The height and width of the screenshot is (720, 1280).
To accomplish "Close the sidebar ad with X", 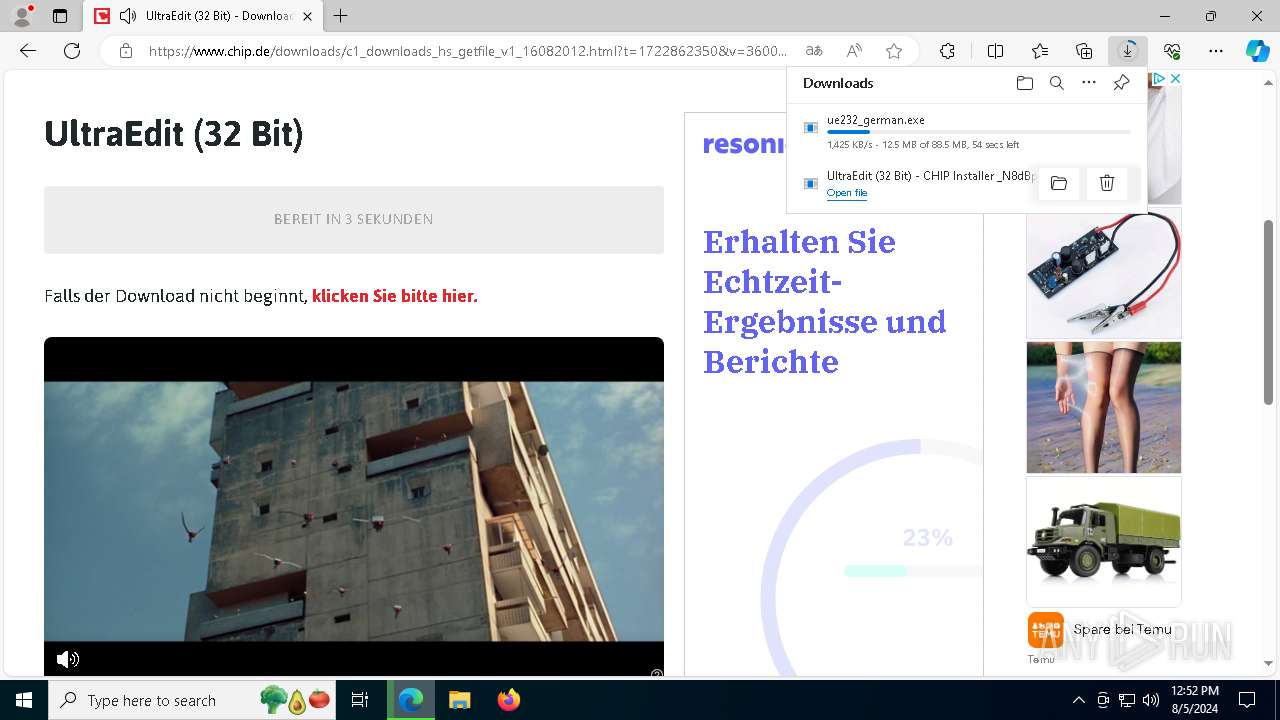I will 1175,78.
